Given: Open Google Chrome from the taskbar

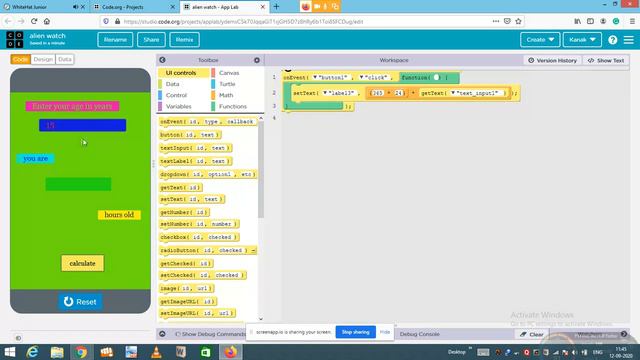Looking at the screenshot, I should (81, 352).
